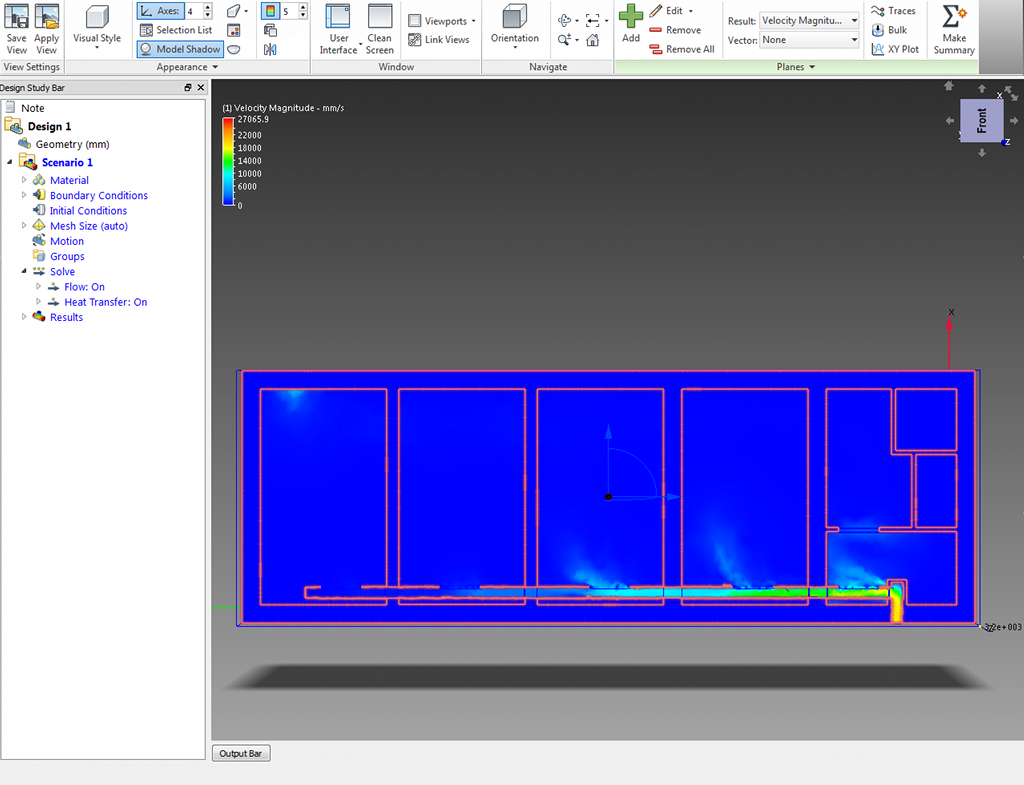Viewport: 1024px width, 785px height.
Task: Select Geometry (mm) in the tree
Action: click(x=72, y=144)
